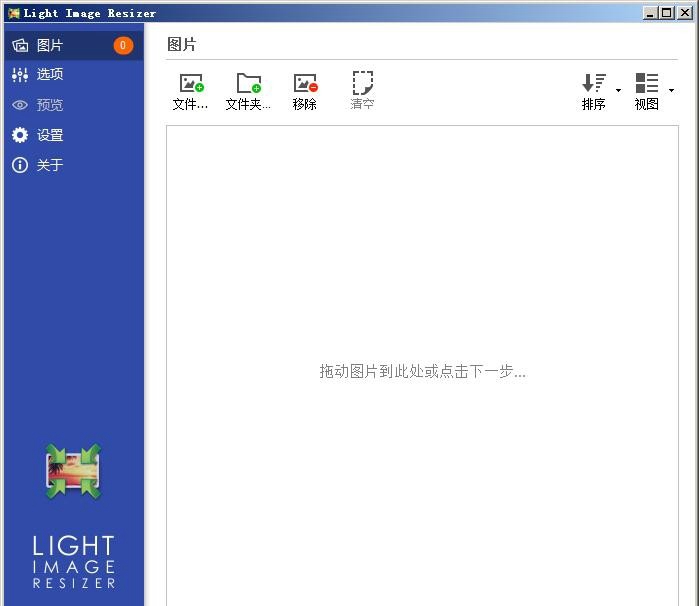The width and height of the screenshot is (699, 606).
Task: Click the 清空 (Clear) dashed page icon
Action: (x=362, y=83)
